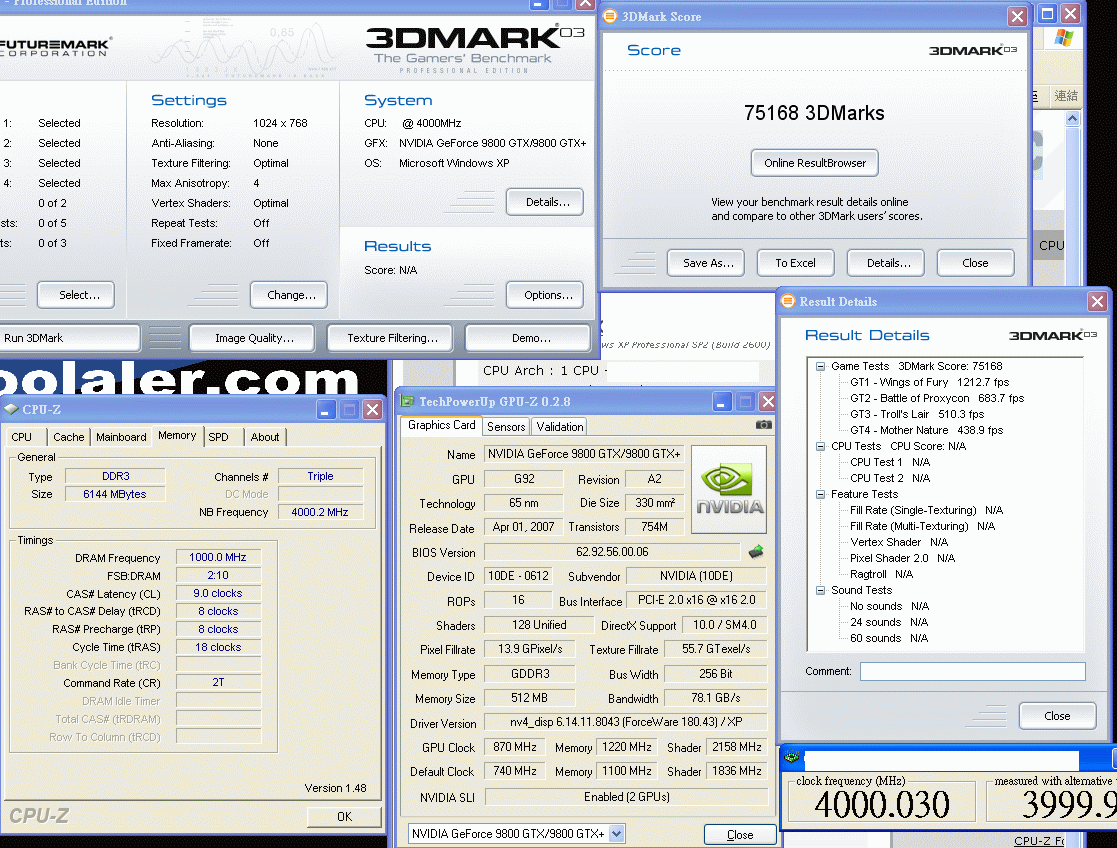Click Change under 3DMark Settings
This screenshot has height=848, width=1117.
(289, 295)
